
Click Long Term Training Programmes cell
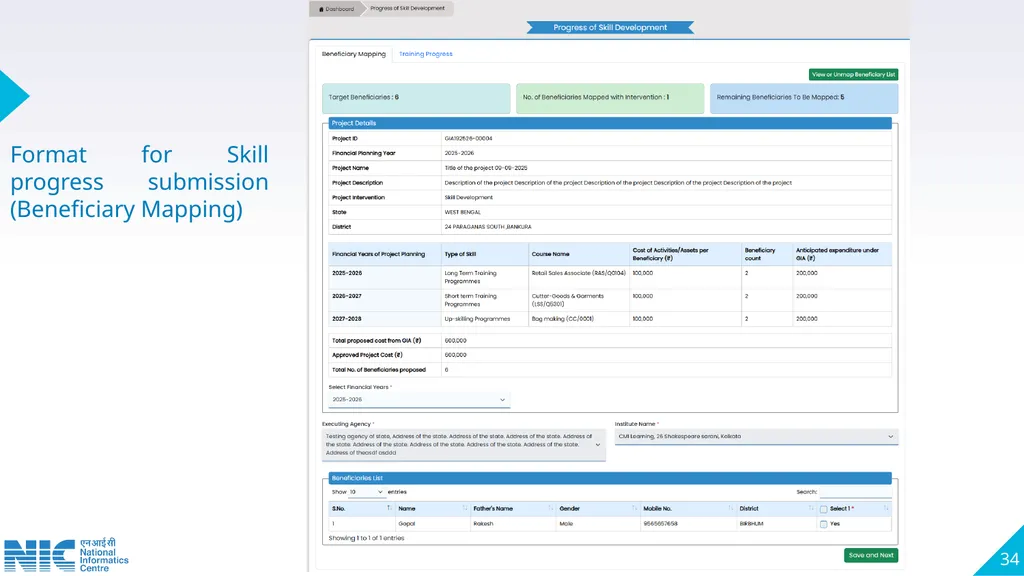[485, 277]
